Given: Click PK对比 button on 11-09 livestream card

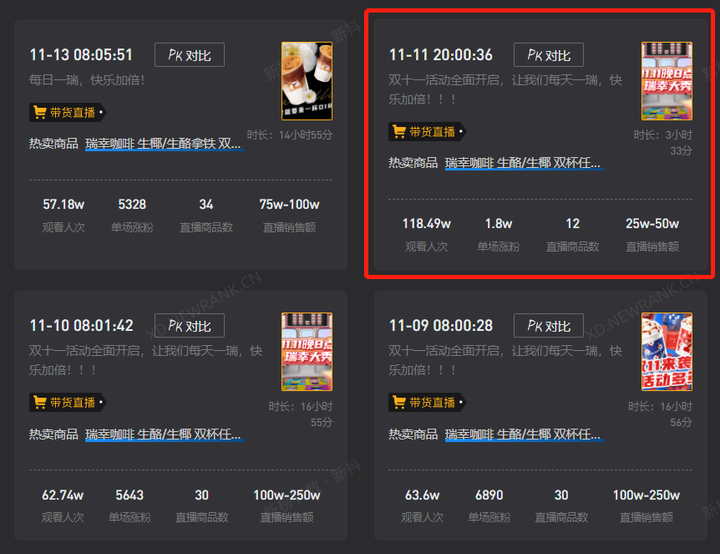Looking at the screenshot, I should point(549,326).
